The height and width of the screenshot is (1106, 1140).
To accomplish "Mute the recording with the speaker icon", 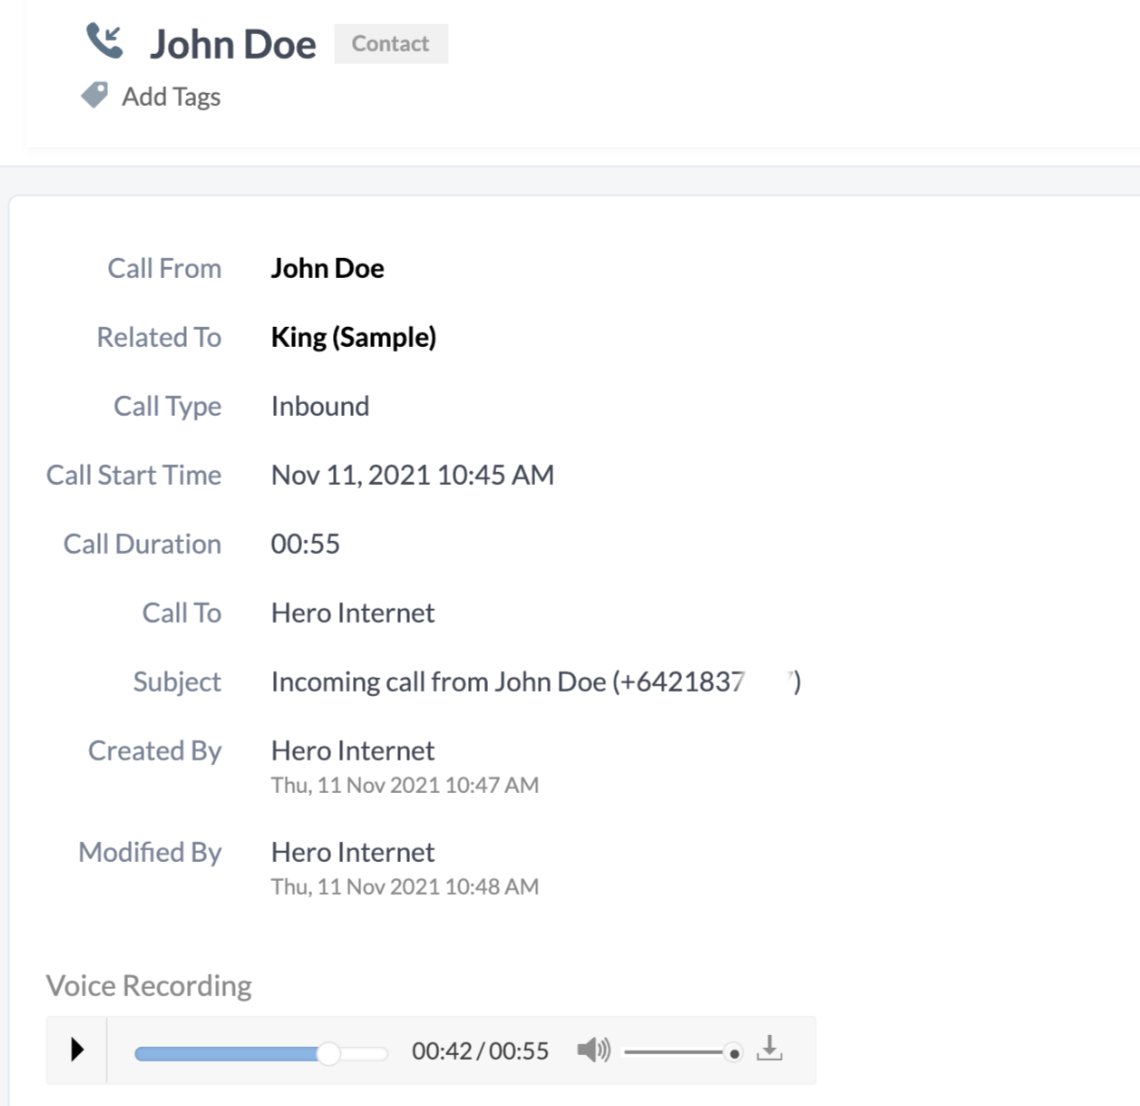I will click(593, 1050).
